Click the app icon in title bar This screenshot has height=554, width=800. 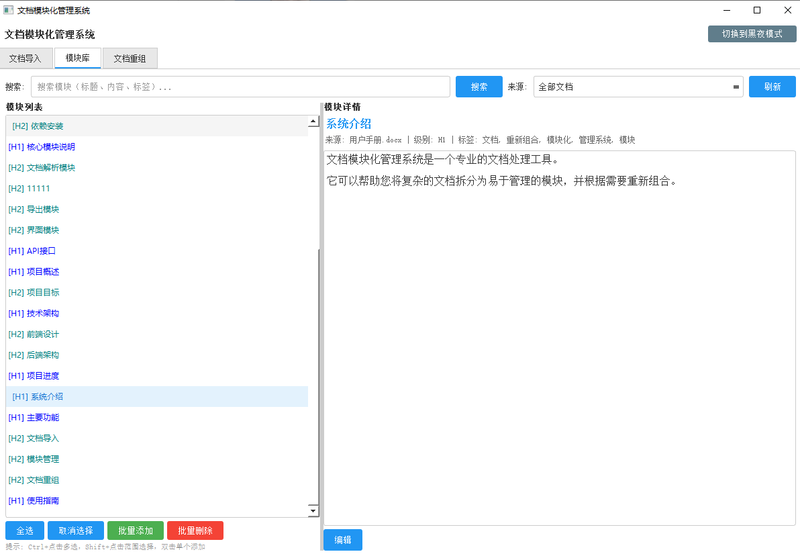point(9,10)
